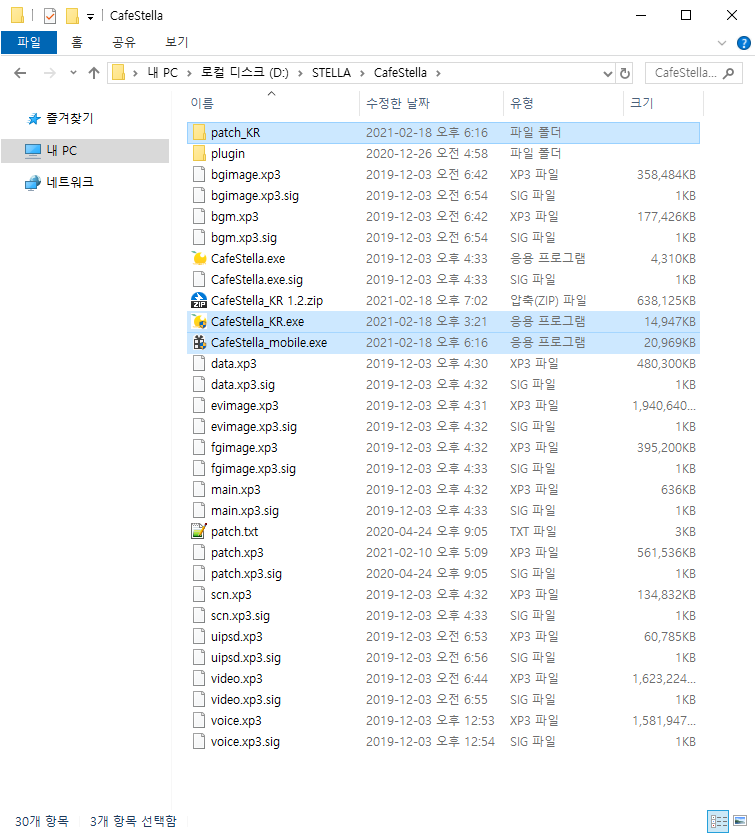Click the voice.xp3 file icon
This screenshot has width=756, height=834.
[x=199, y=721]
